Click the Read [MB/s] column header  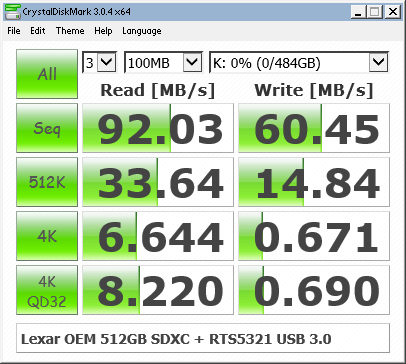pyautogui.click(x=158, y=90)
